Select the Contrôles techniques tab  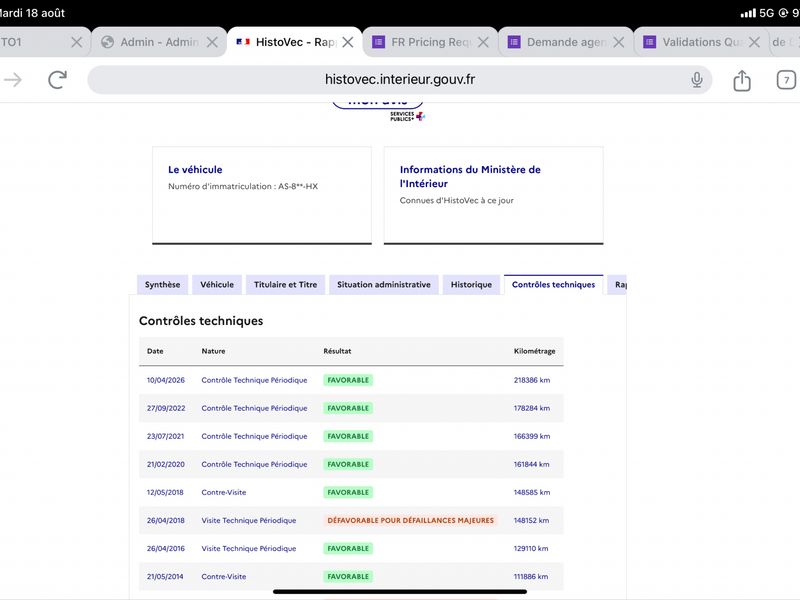[553, 285]
